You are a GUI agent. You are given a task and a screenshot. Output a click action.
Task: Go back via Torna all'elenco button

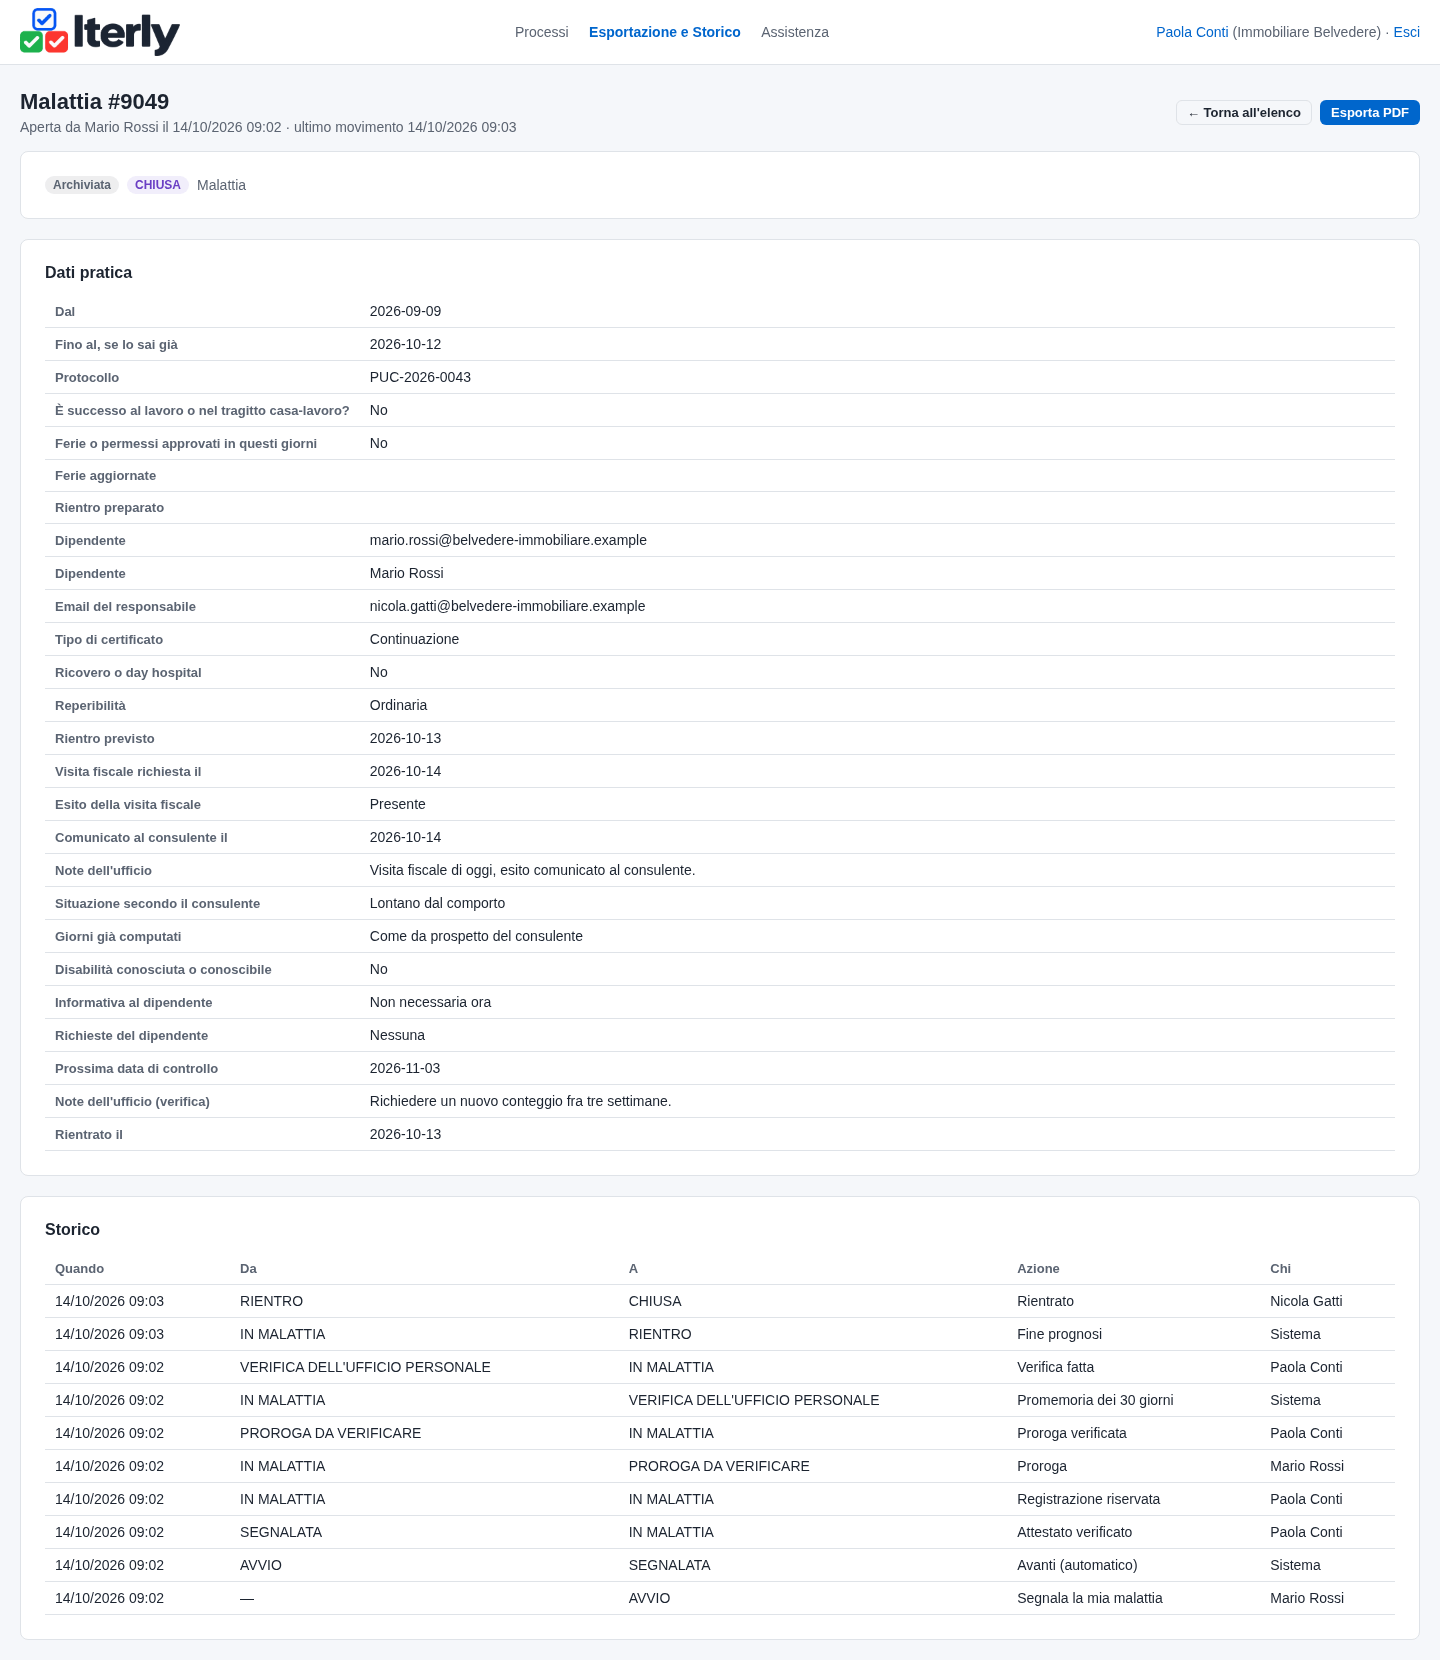pyautogui.click(x=1244, y=113)
